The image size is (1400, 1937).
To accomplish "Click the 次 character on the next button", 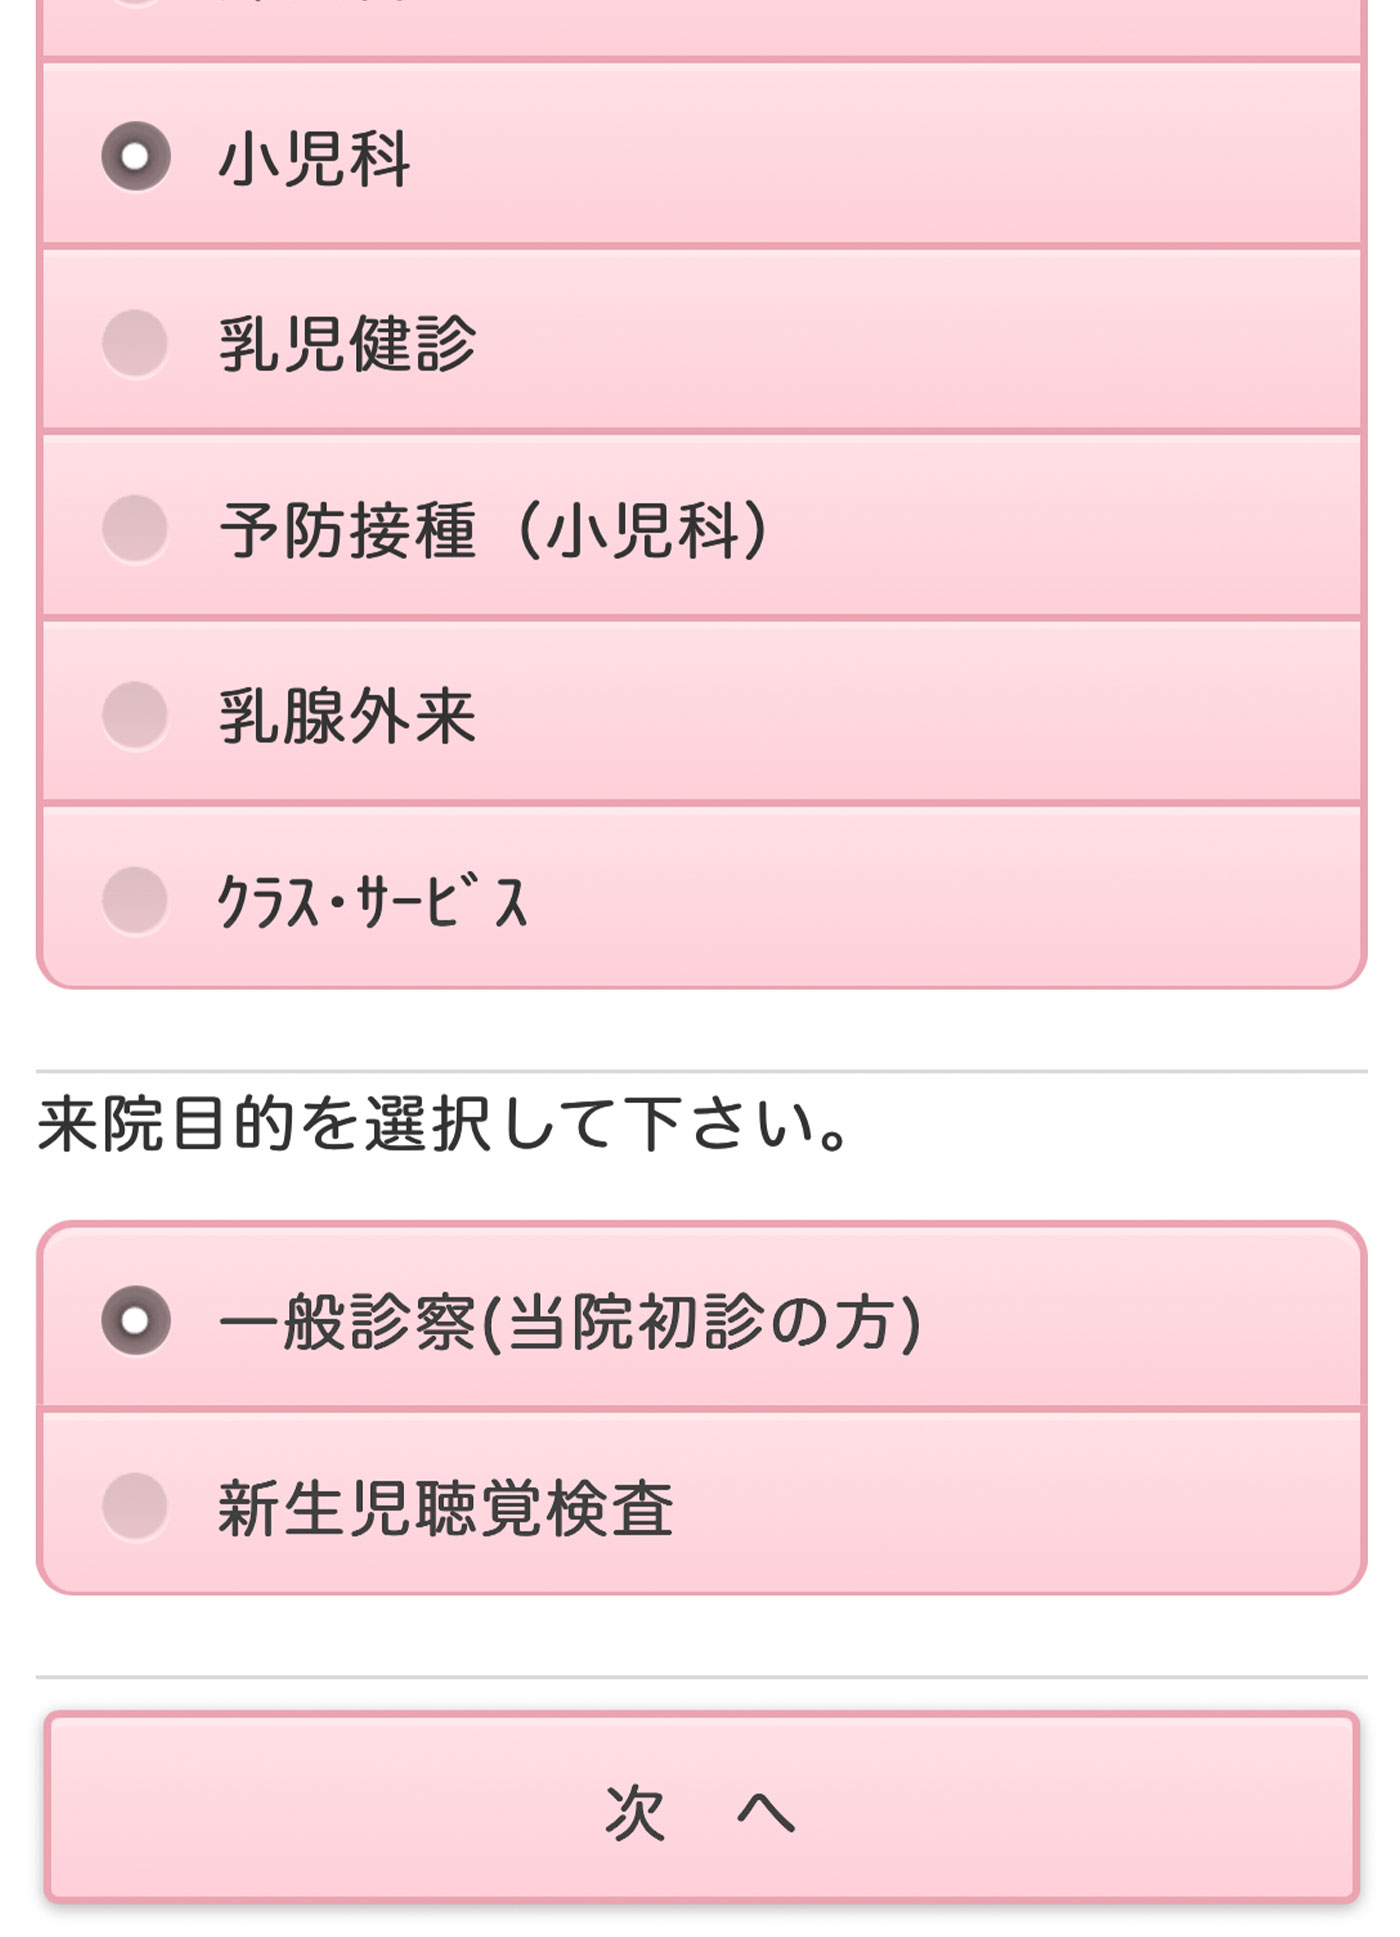I will point(634,1812).
